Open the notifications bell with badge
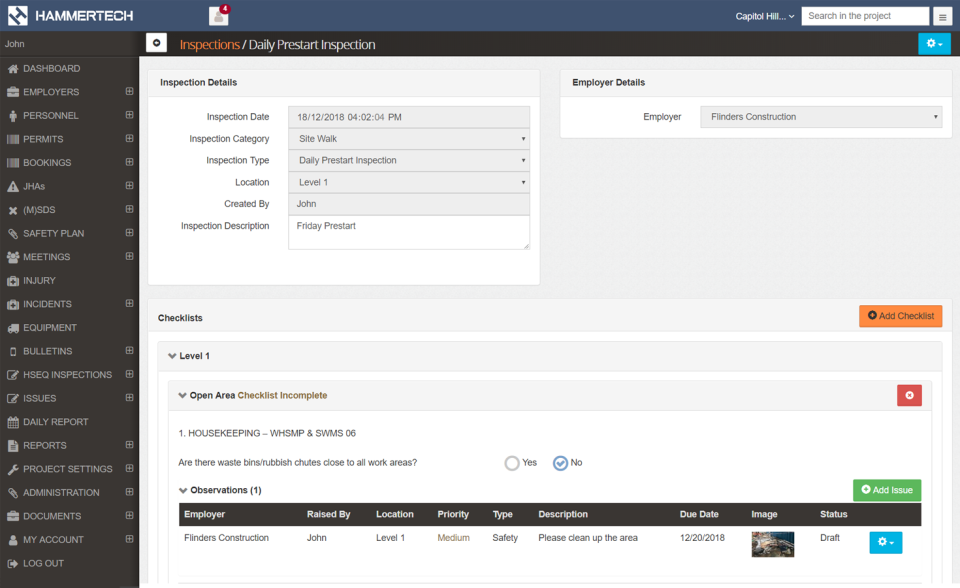 pos(219,15)
